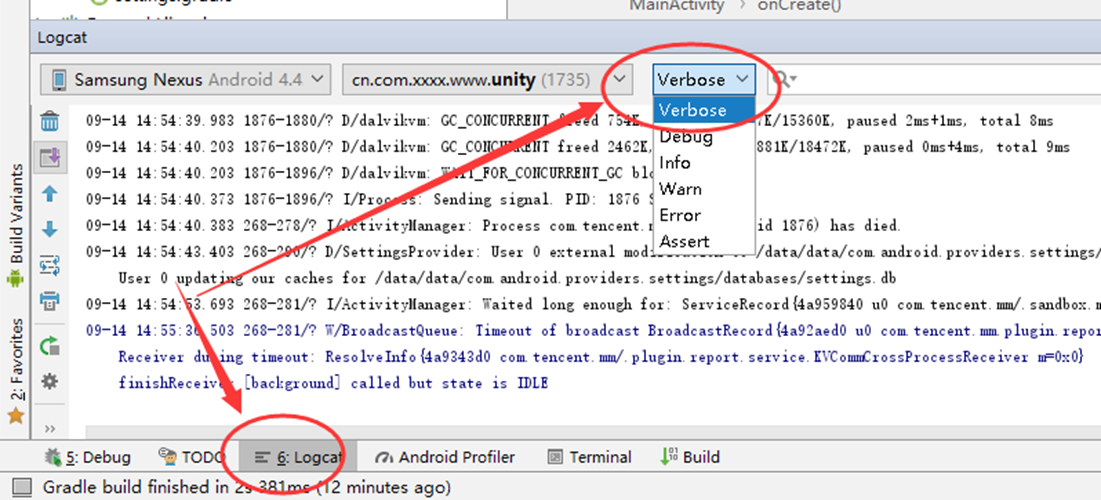Image resolution: width=1101 pixels, height=500 pixels.
Task: Toggle soft-wrap icon in Logcat toolbar
Action: pyautogui.click(x=50, y=266)
